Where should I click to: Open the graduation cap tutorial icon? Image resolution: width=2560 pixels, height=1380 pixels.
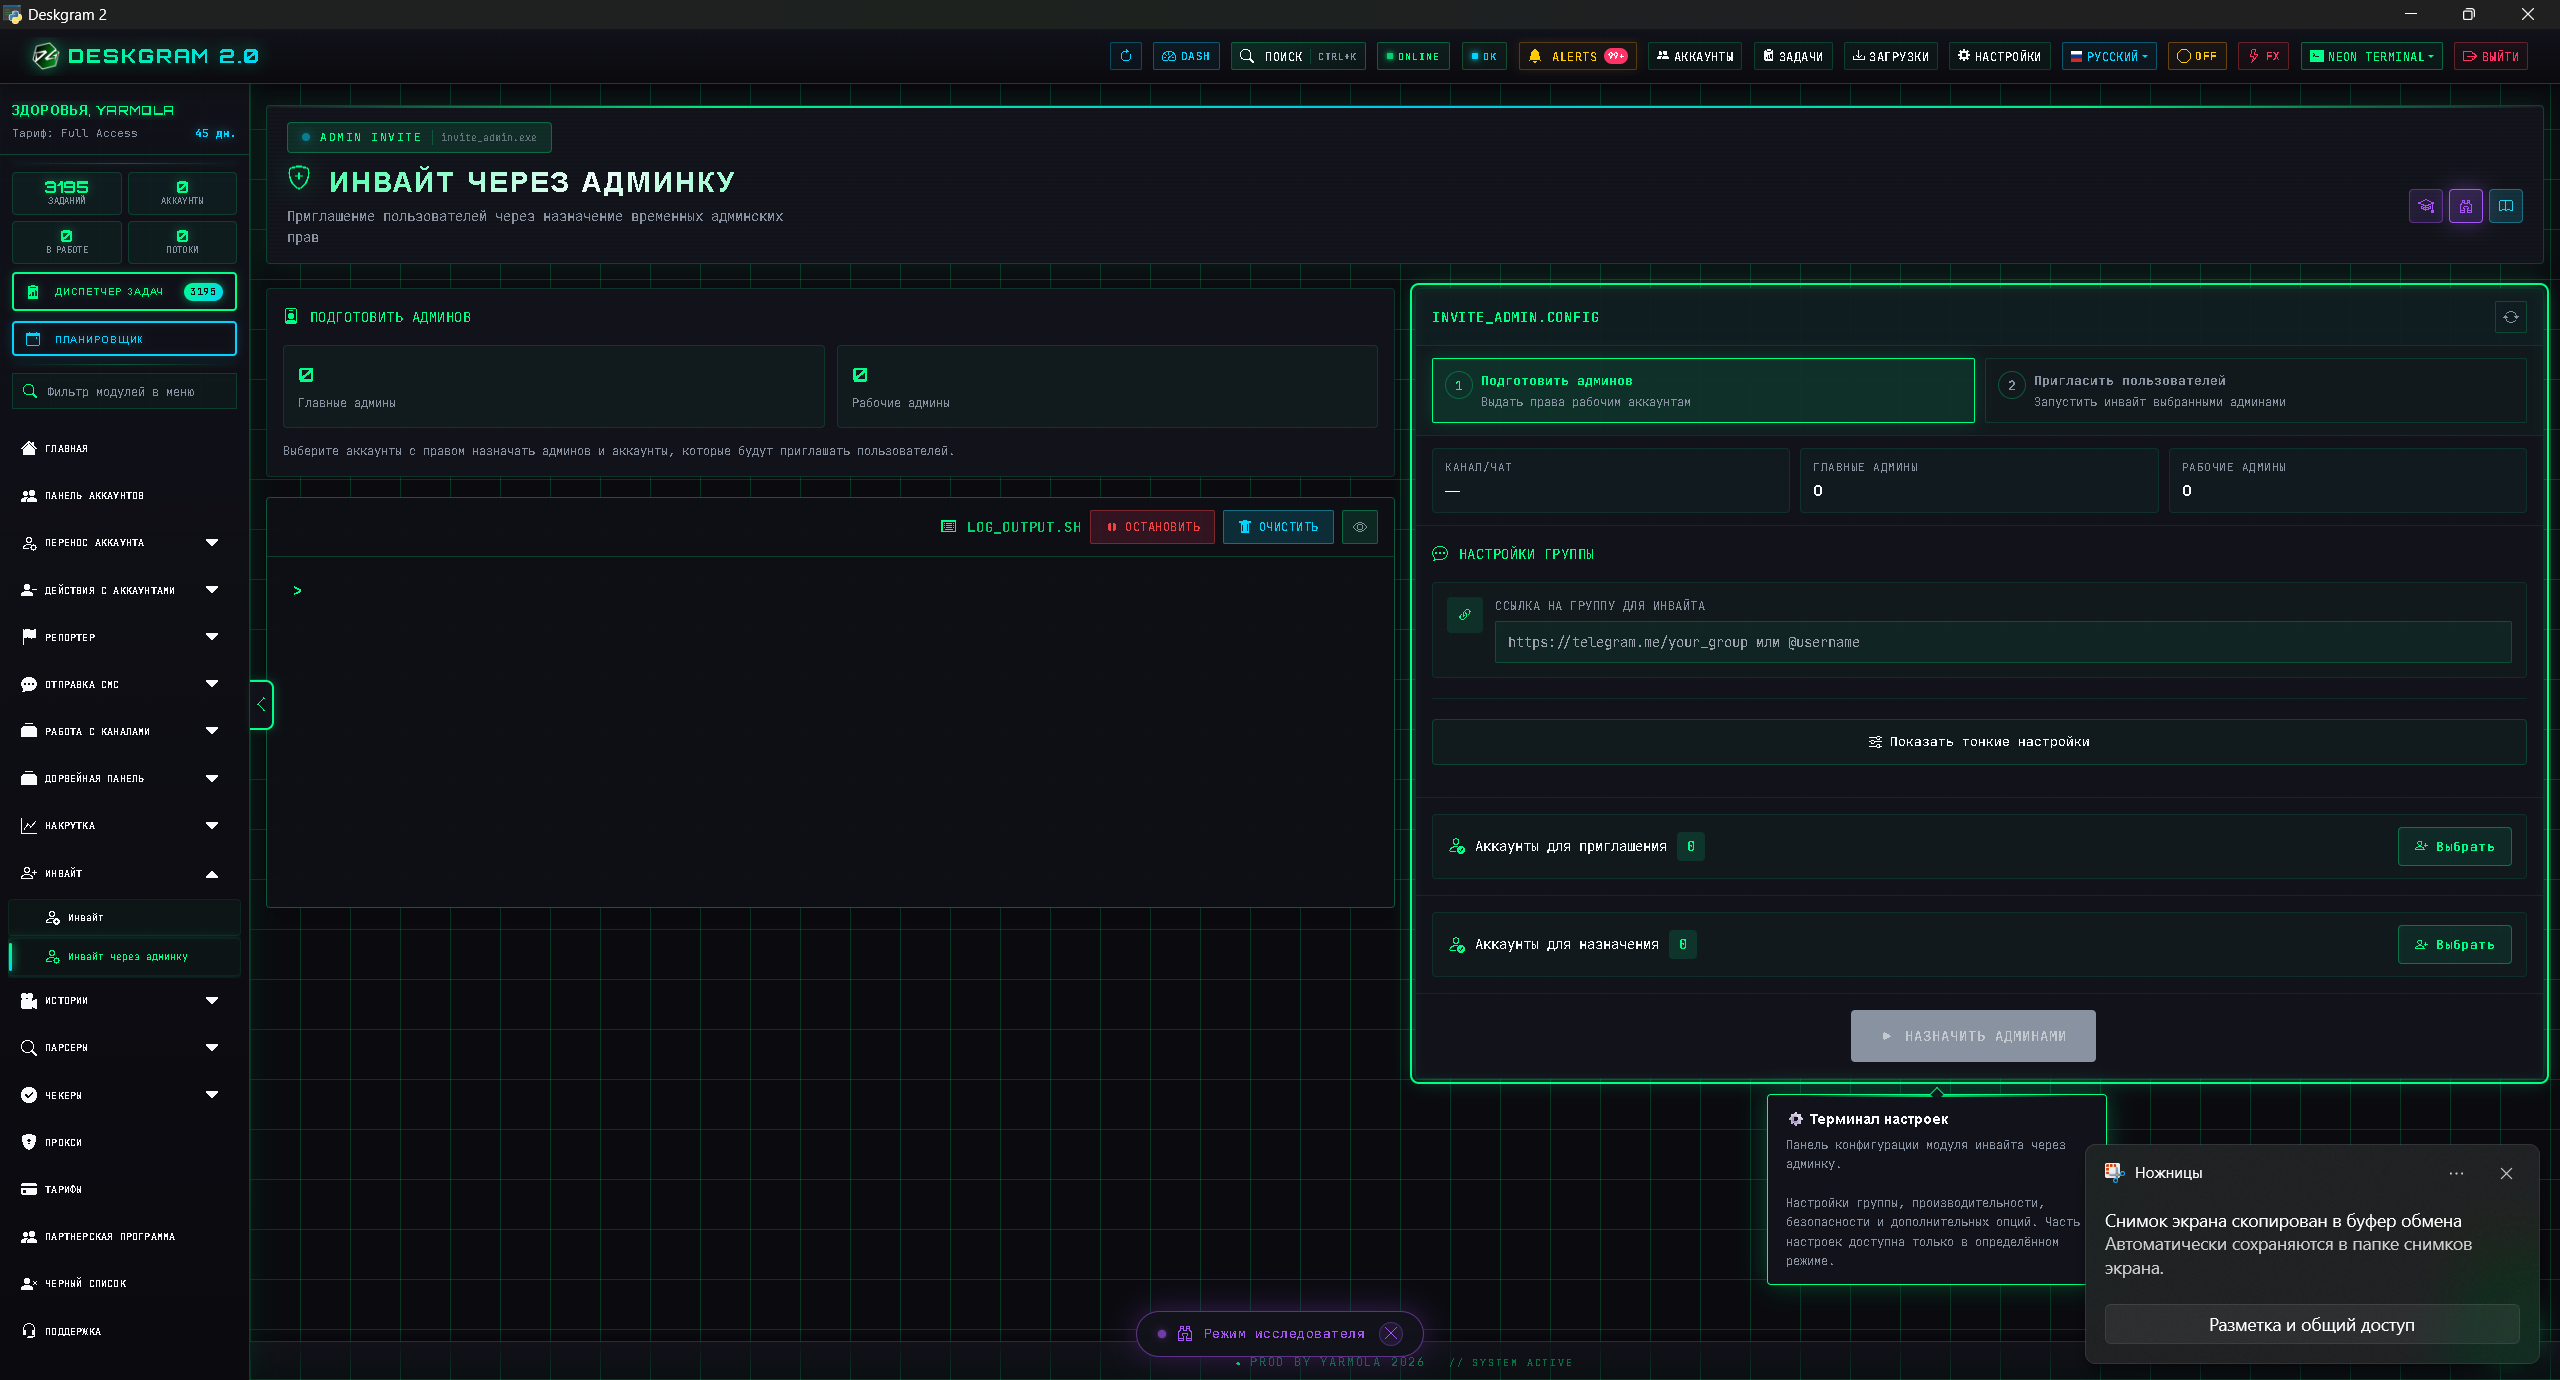tap(2425, 206)
